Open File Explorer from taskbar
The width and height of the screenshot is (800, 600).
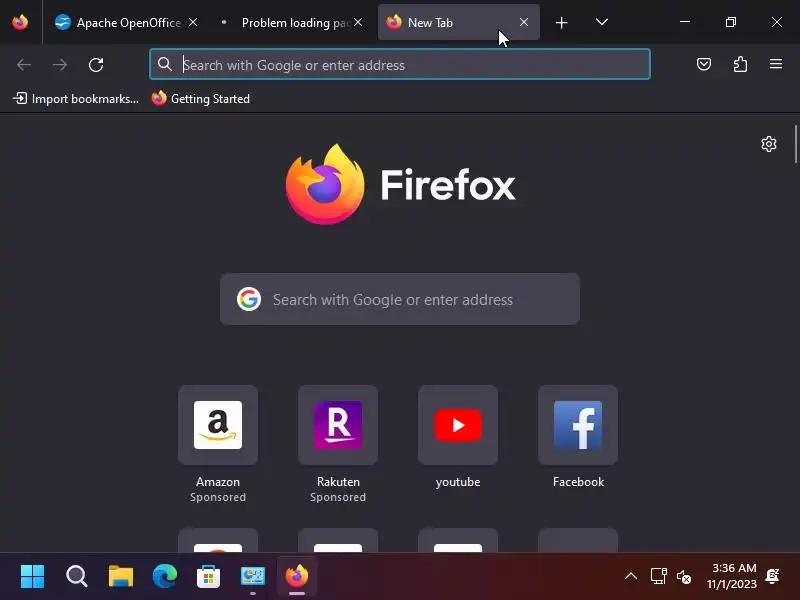[121, 577]
